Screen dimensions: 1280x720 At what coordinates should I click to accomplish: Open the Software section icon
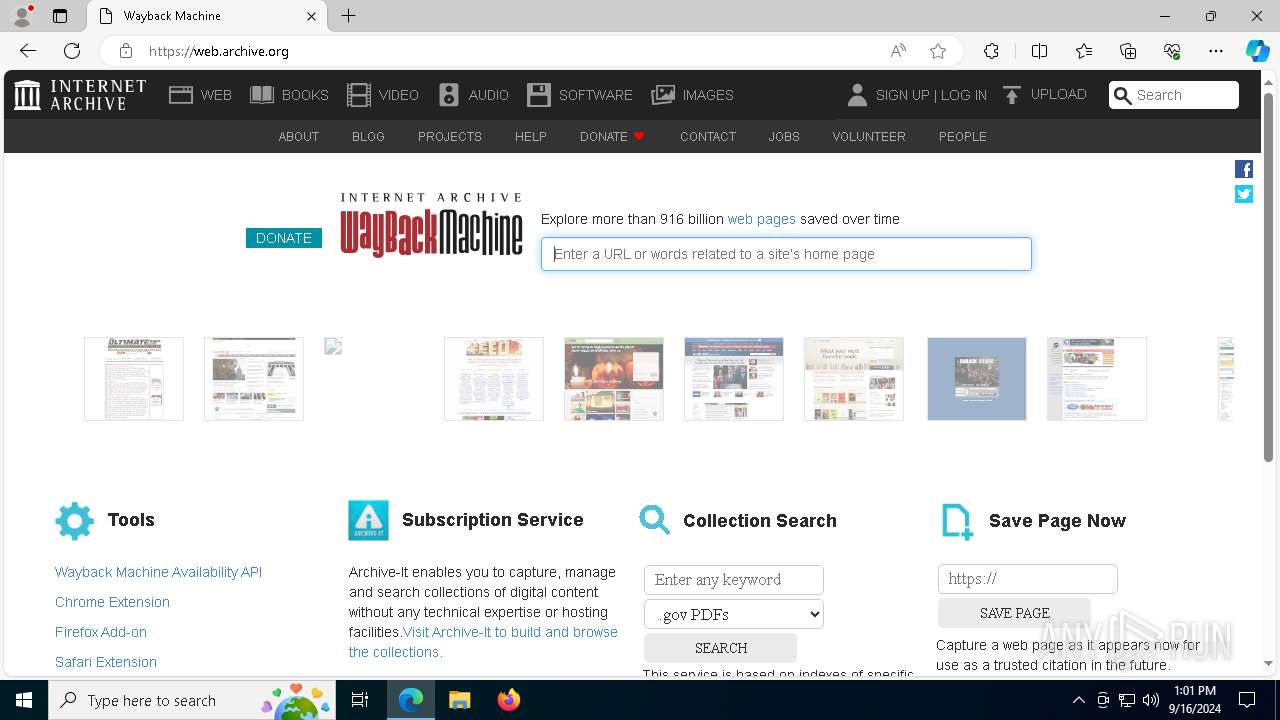point(539,95)
